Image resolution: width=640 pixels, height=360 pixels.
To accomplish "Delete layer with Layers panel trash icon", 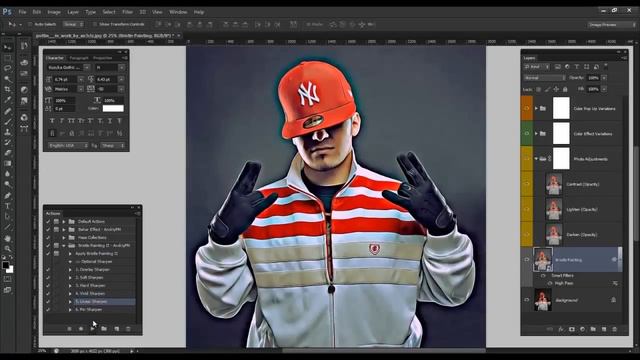I will (615, 329).
